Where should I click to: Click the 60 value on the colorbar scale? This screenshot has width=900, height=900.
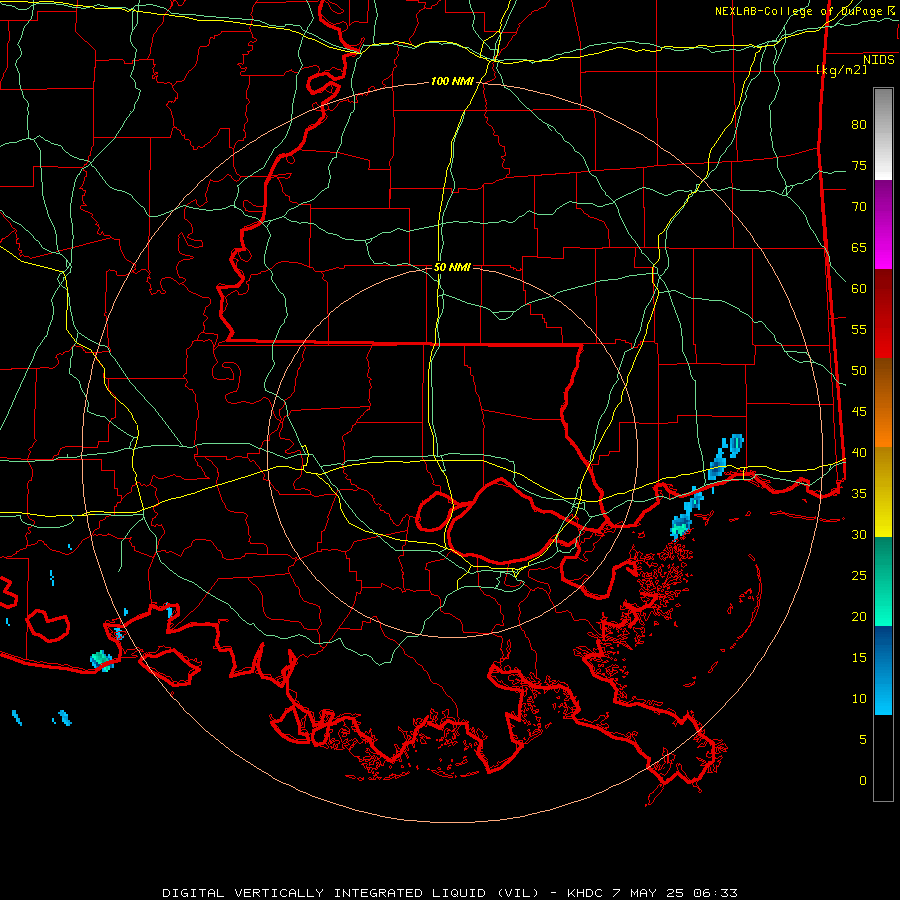pos(859,289)
